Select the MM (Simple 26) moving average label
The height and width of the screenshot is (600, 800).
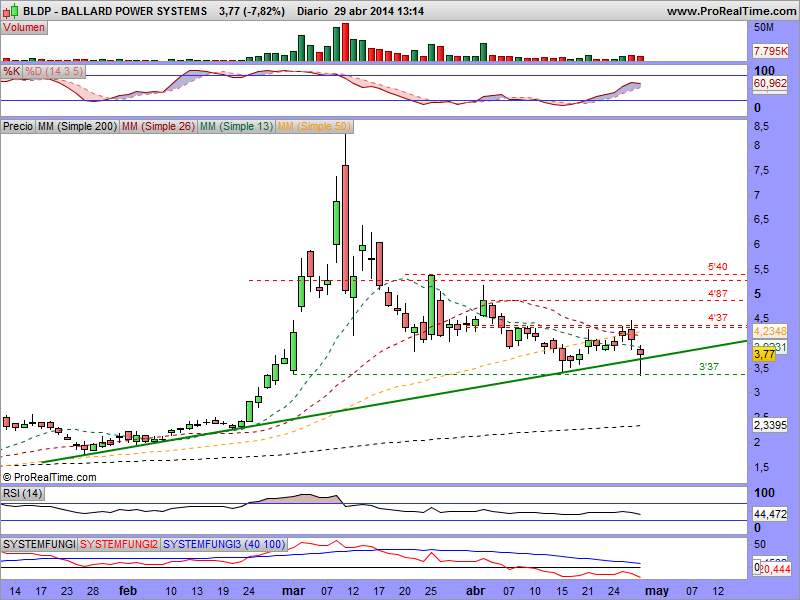pyautogui.click(x=159, y=126)
